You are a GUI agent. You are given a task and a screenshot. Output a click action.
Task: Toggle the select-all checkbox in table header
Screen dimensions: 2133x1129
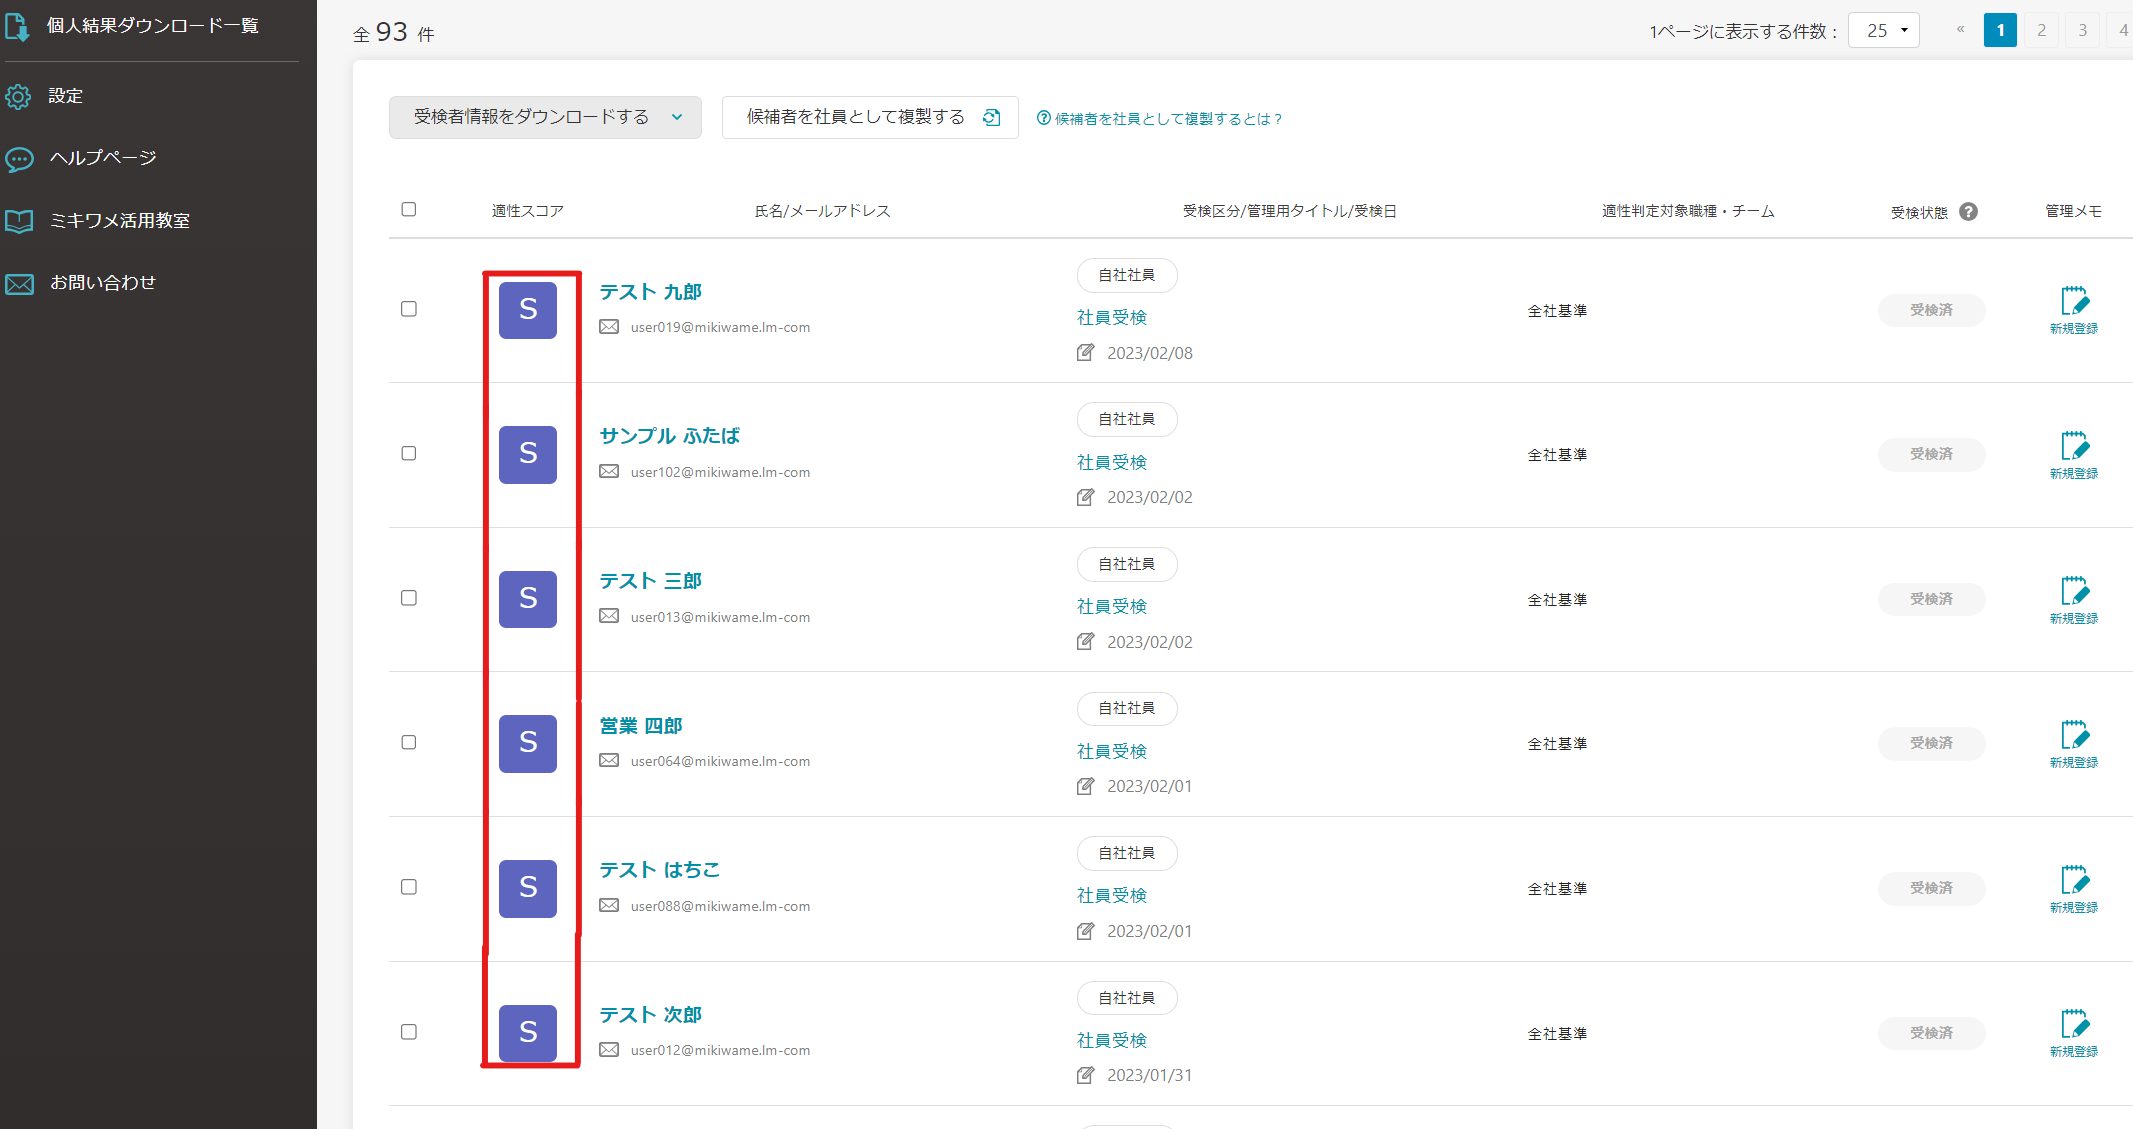409,210
